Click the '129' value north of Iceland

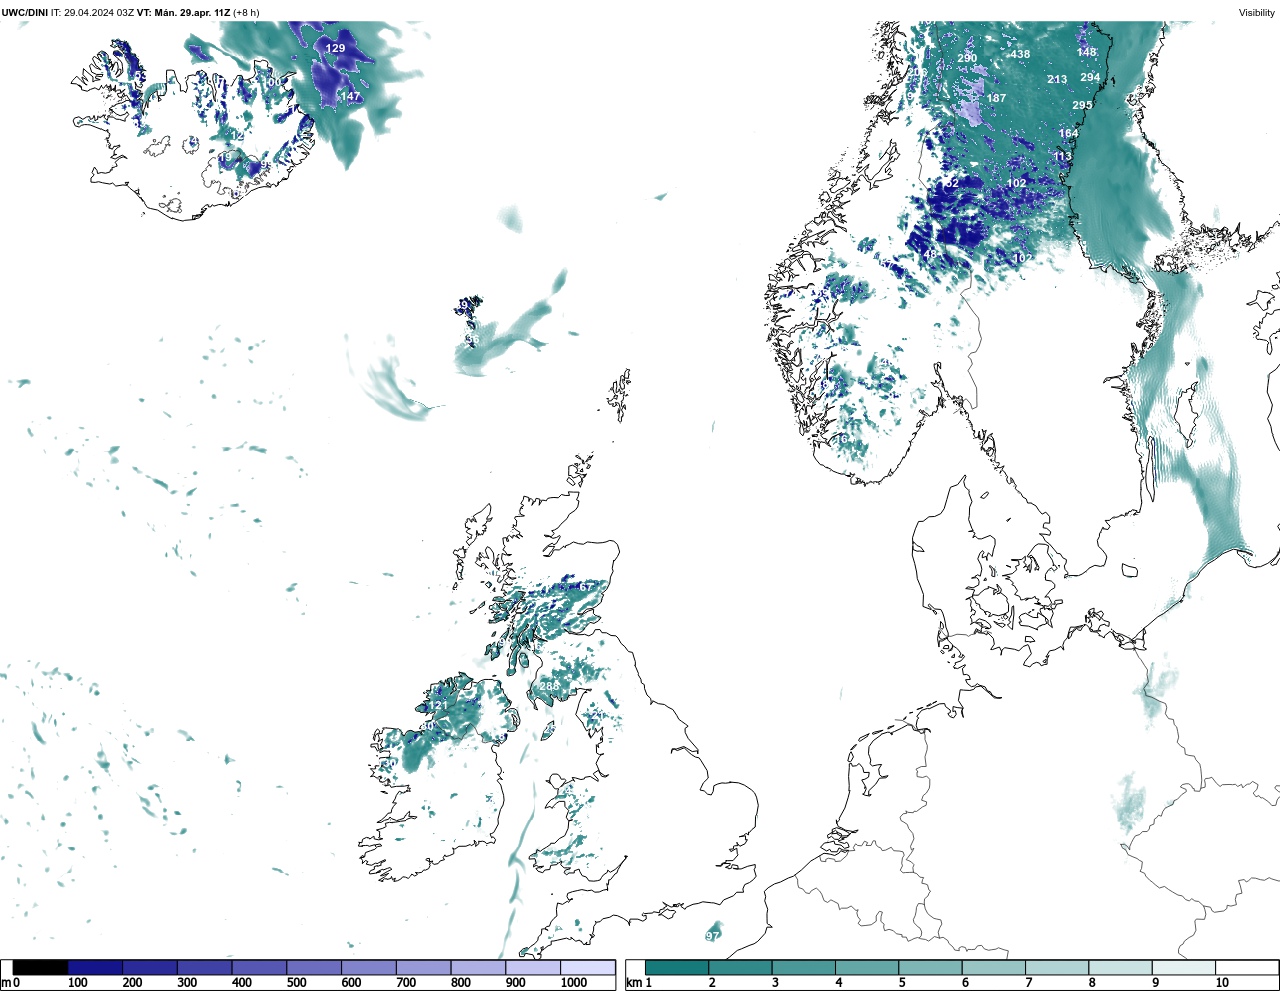coord(335,48)
